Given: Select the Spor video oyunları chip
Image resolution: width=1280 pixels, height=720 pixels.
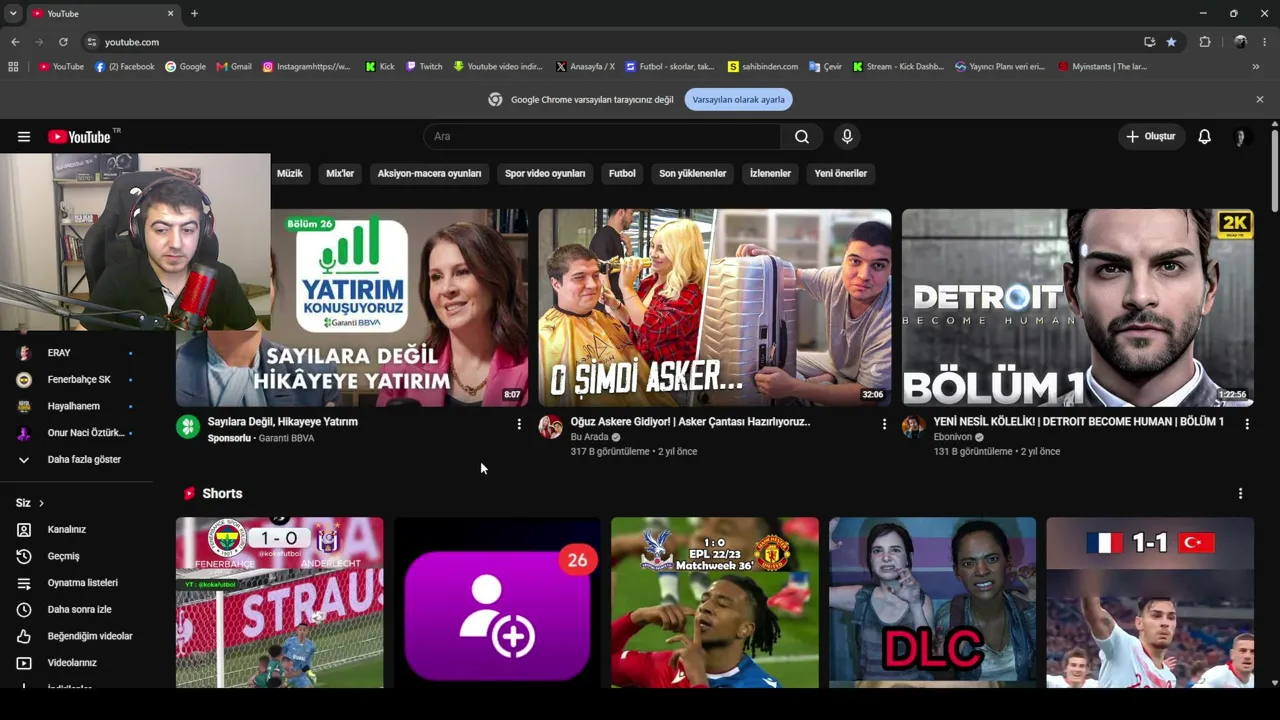Looking at the screenshot, I should (x=545, y=174).
